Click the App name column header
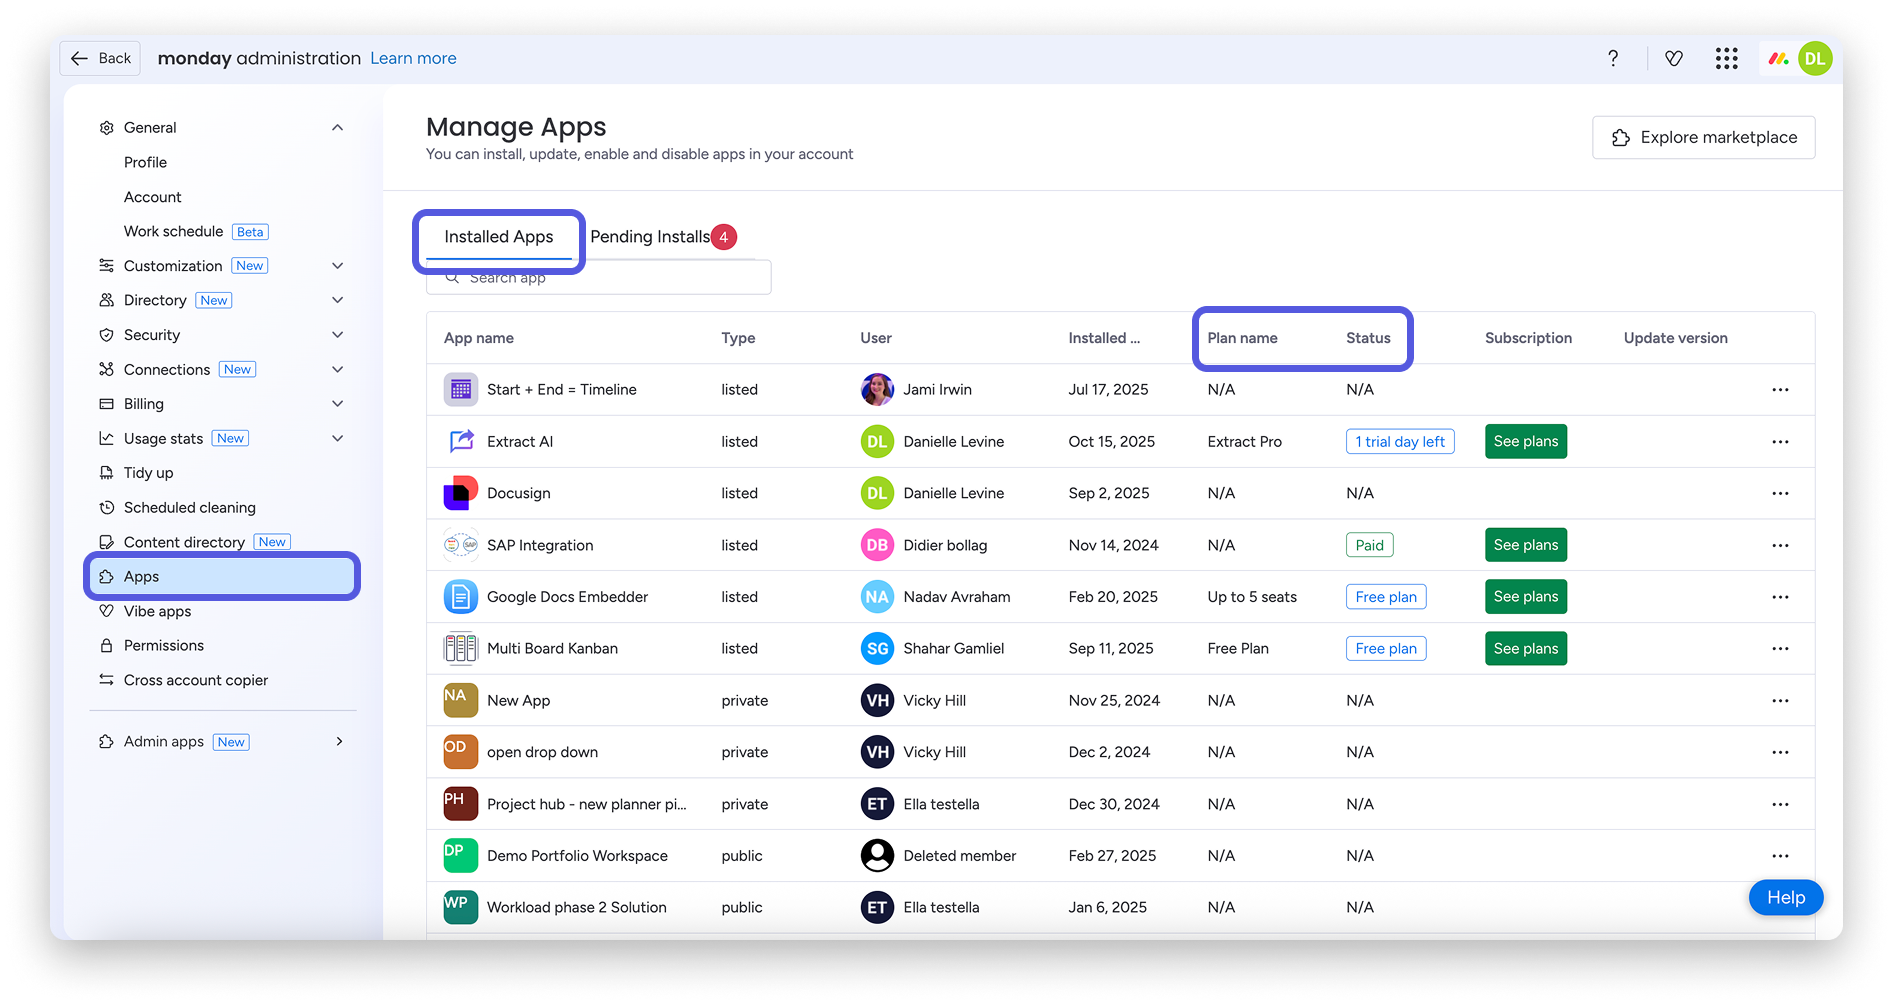 (479, 338)
